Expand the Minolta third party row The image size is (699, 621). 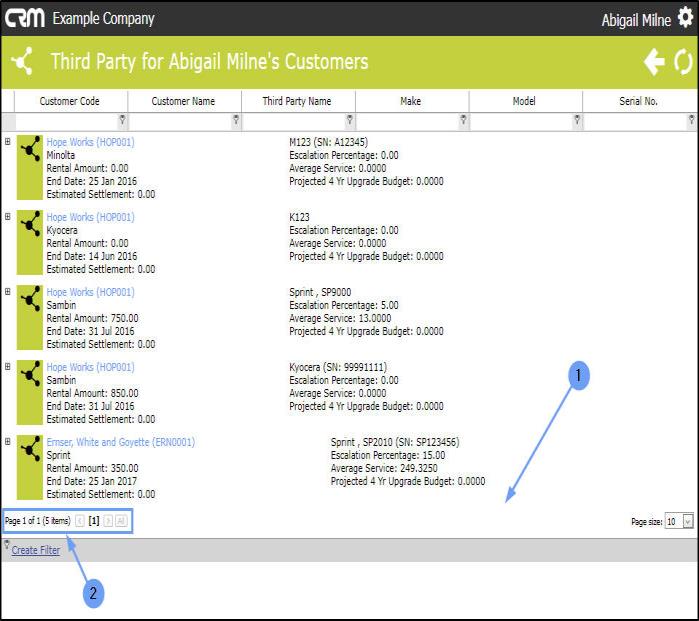point(8,142)
